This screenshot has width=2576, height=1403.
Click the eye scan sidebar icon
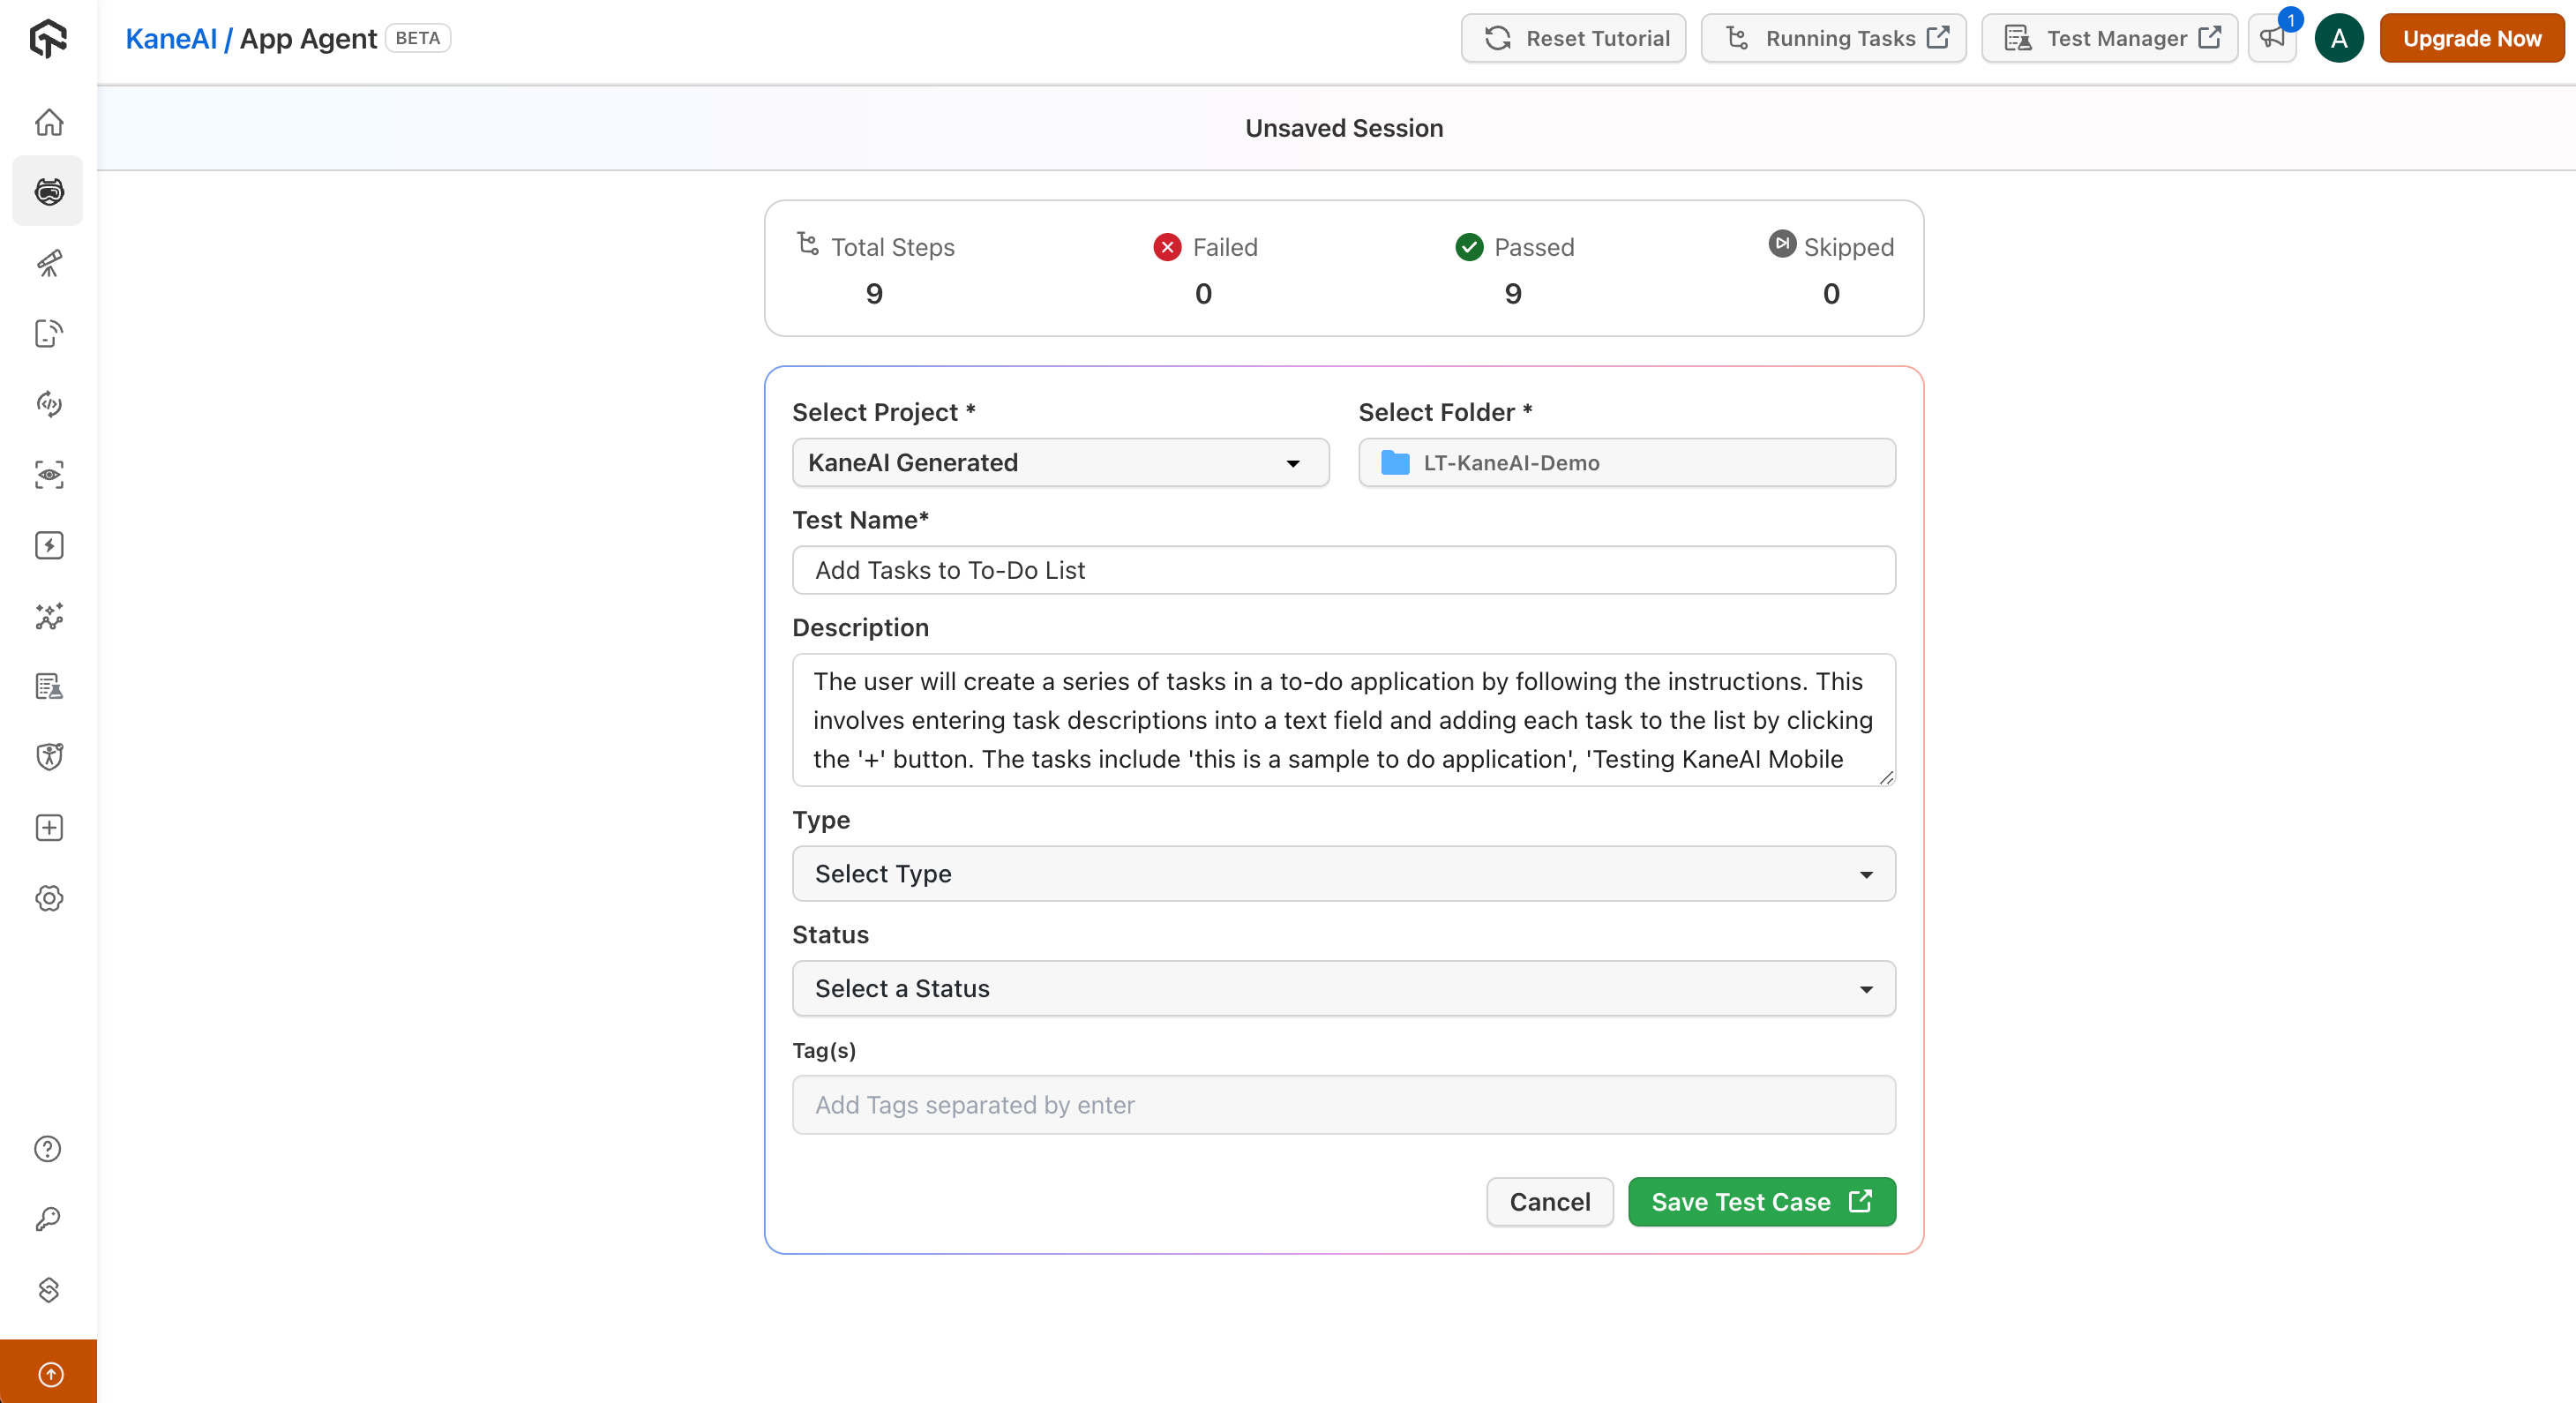(x=48, y=475)
